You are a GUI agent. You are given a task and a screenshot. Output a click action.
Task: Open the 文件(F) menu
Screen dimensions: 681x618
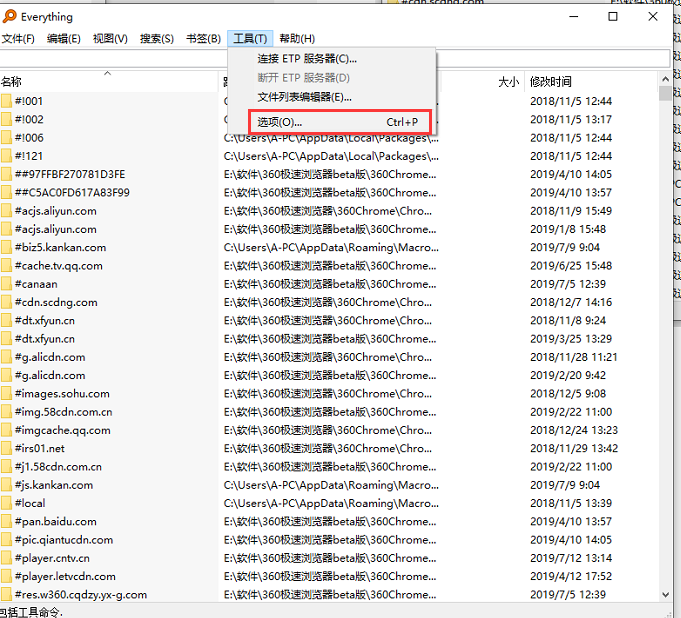(x=18, y=39)
